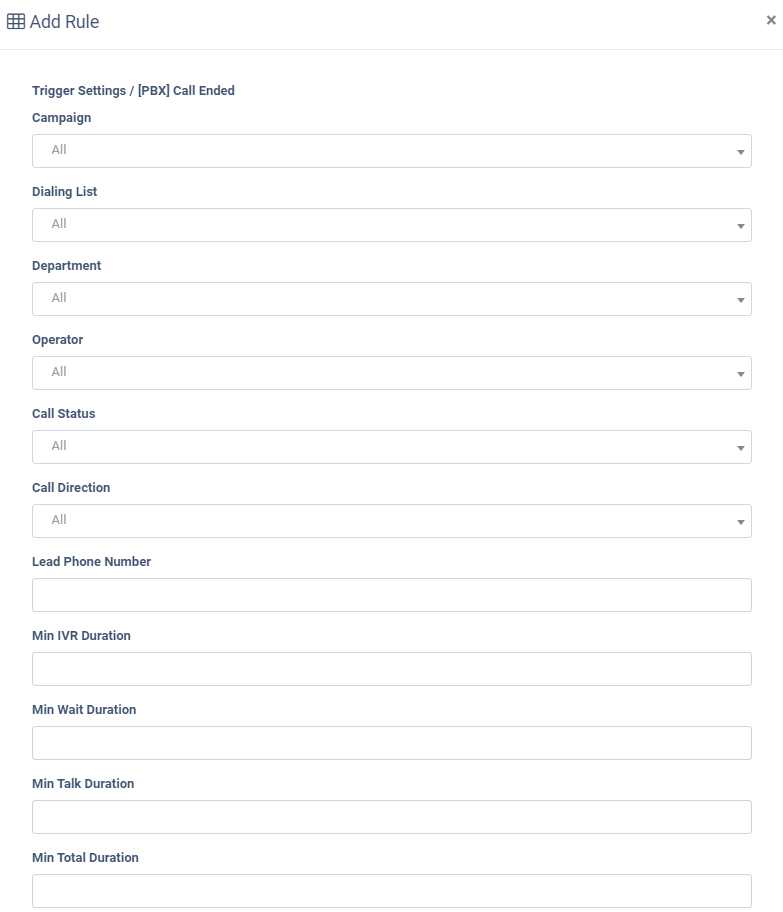
Task: Open the Call Status dropdown
Action: pyautogui.click(x=392, y=447)
